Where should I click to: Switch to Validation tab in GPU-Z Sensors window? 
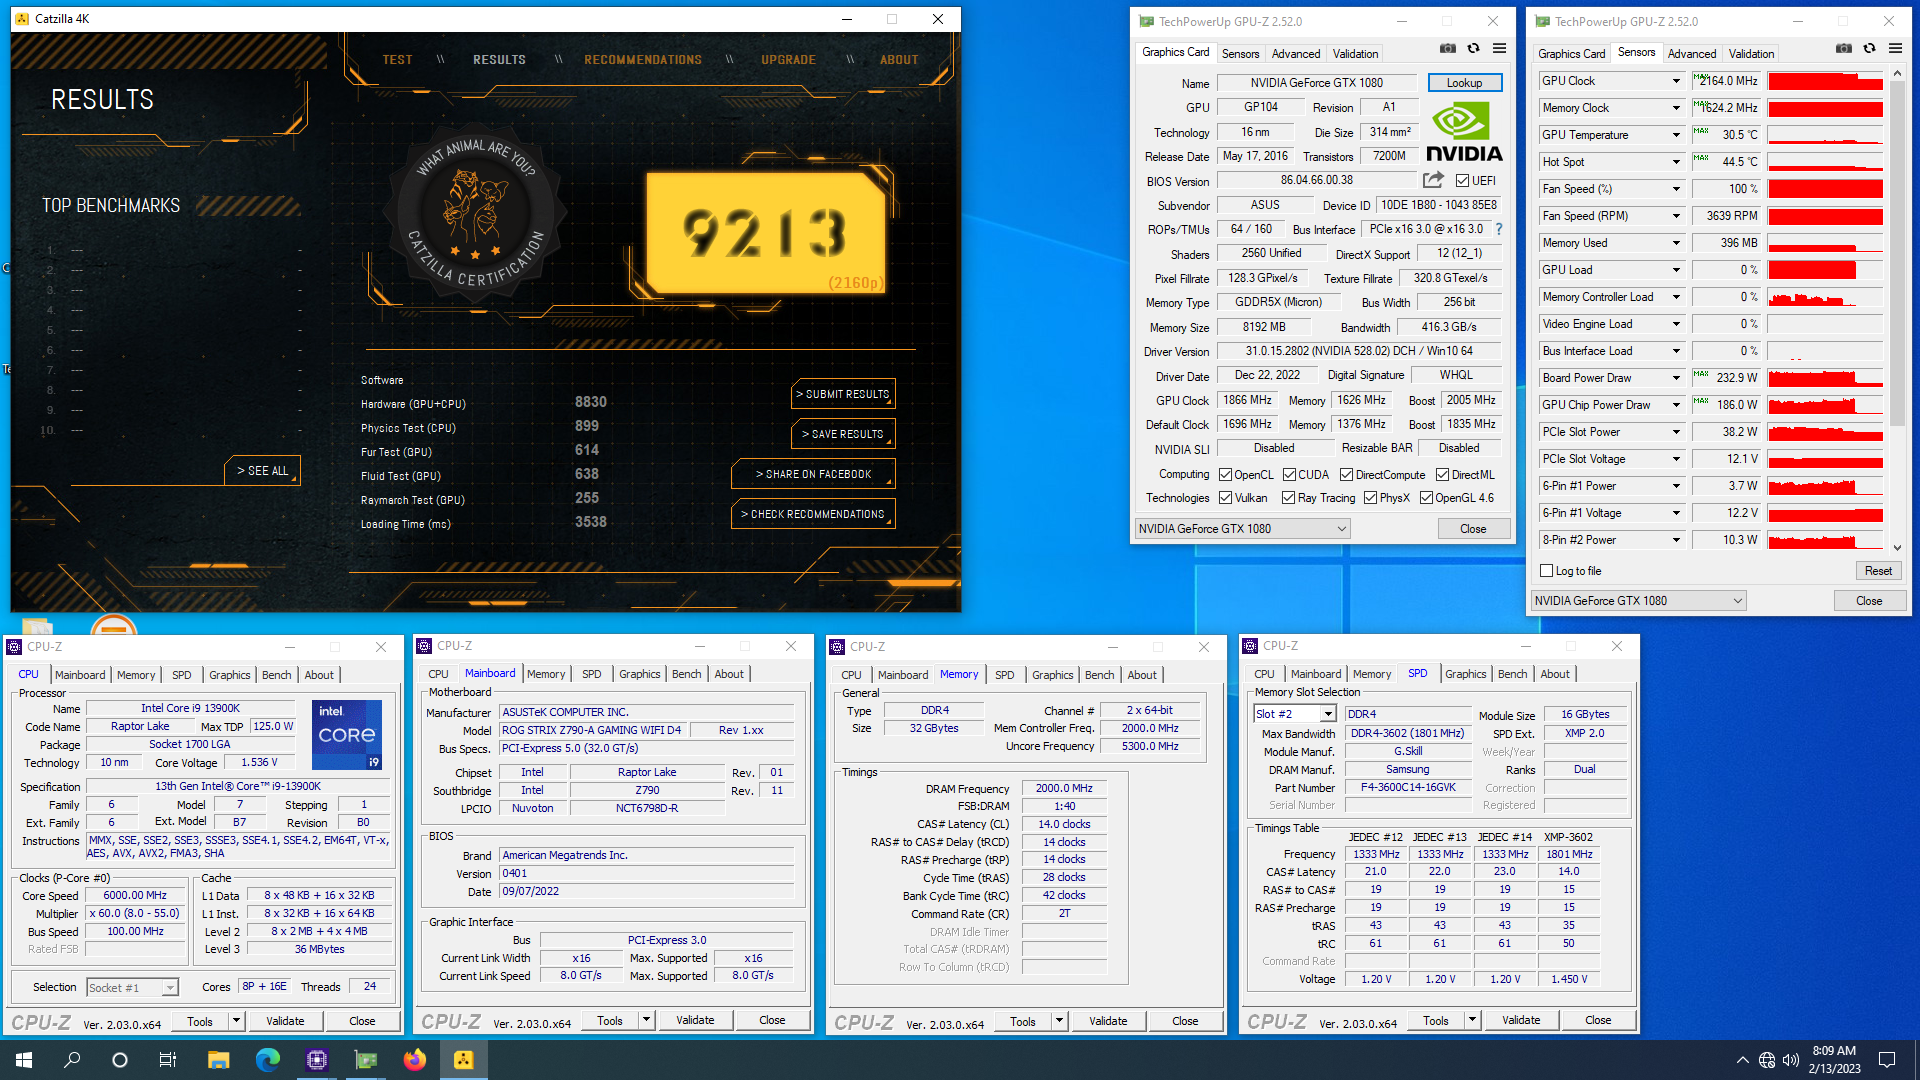[x=1751, y=54]
